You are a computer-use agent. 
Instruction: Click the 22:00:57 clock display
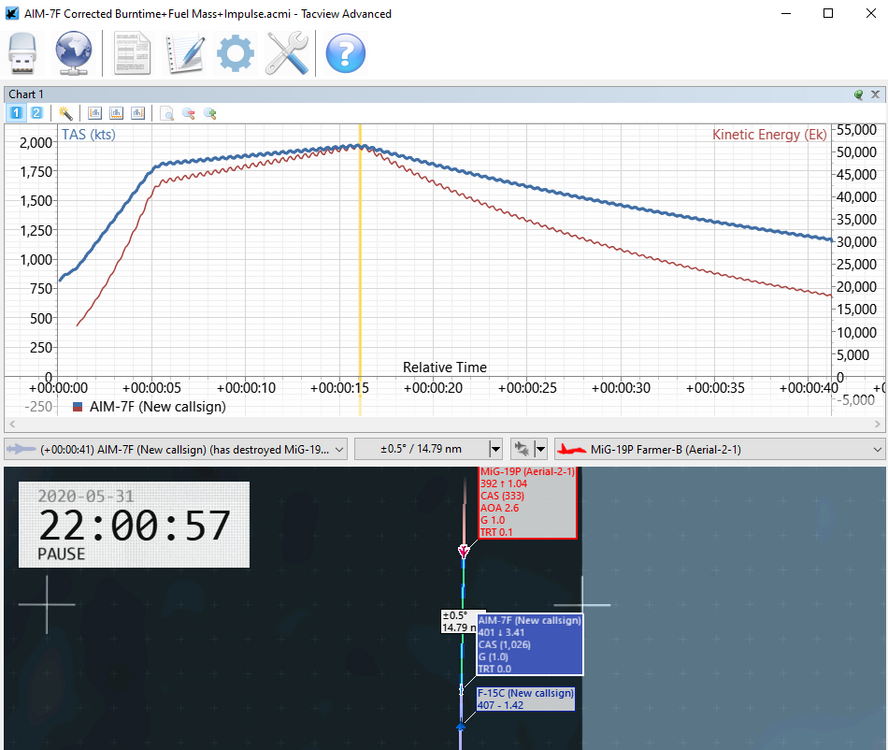(134, 526)
